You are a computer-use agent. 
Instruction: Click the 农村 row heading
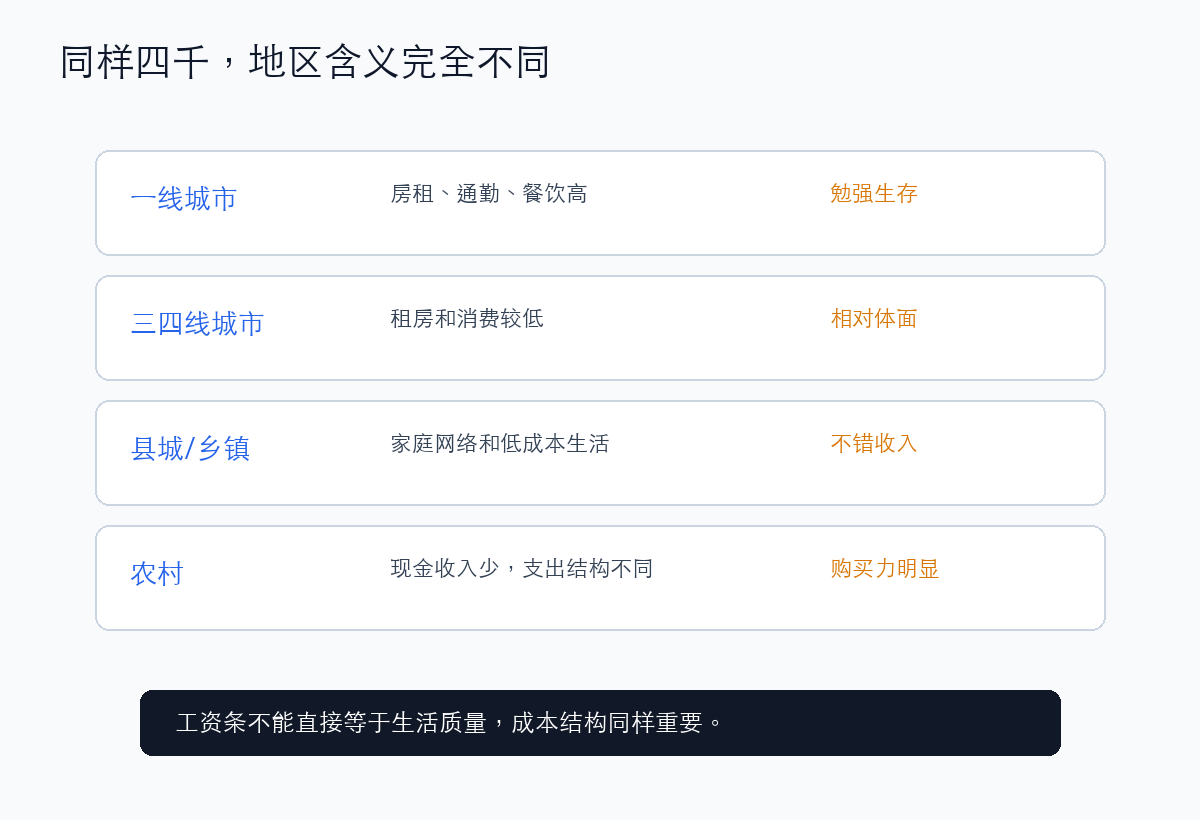pos(157,574)
